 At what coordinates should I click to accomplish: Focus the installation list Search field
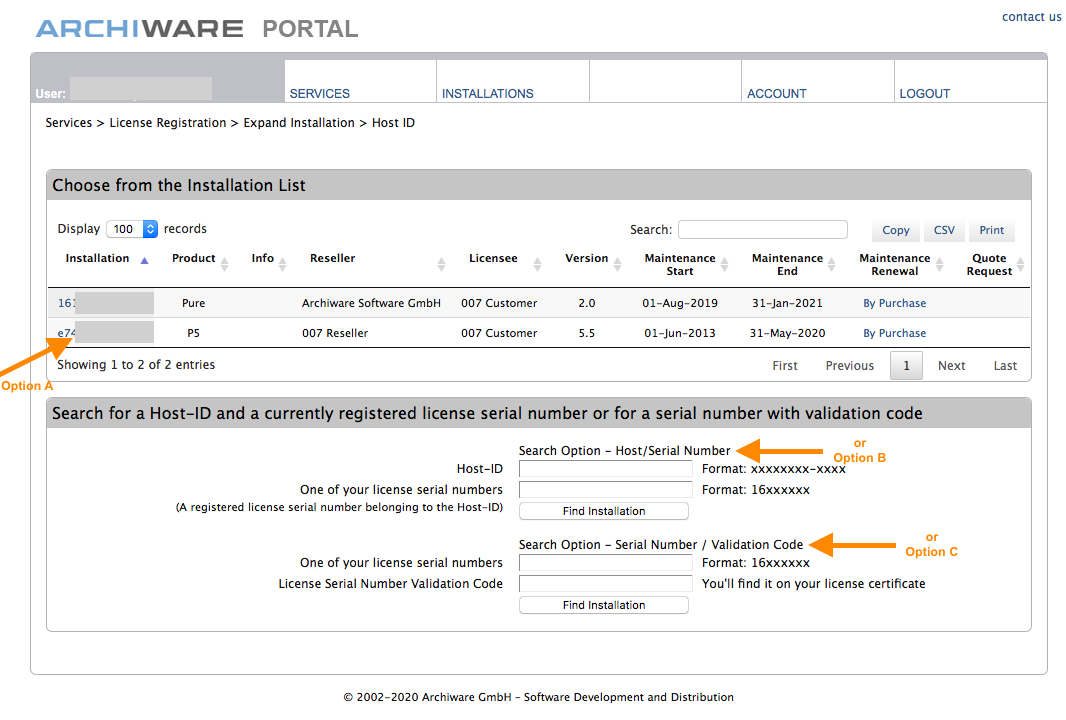click(x=763, y=229)
